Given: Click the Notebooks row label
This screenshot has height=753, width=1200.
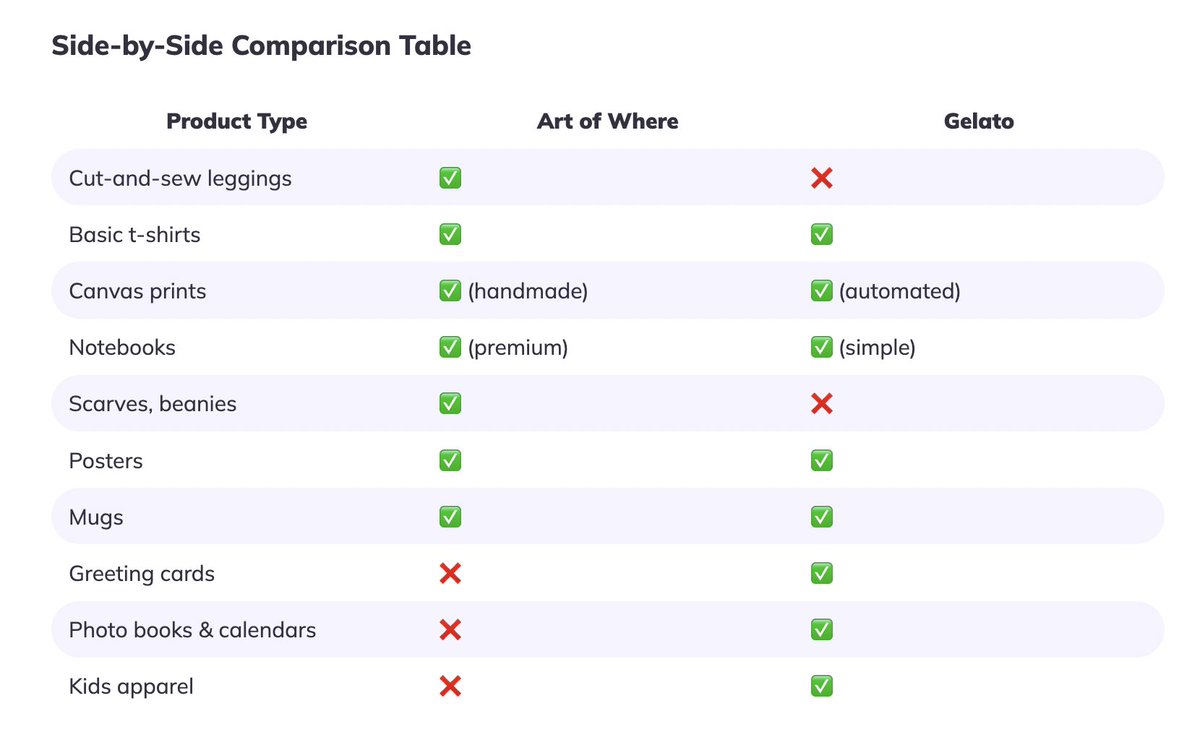Looking at the screenshot, I should pos(122,347).
